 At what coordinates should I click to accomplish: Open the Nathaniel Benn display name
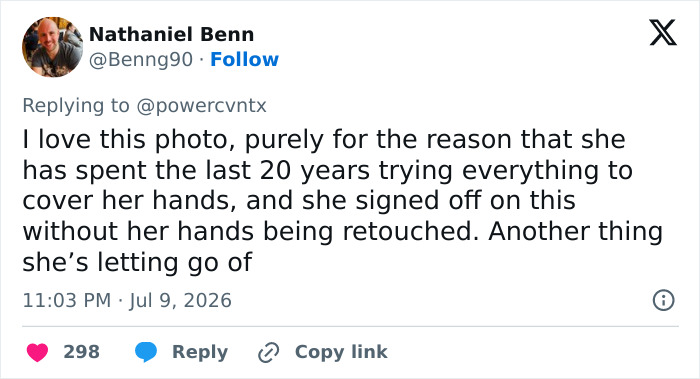171,34
